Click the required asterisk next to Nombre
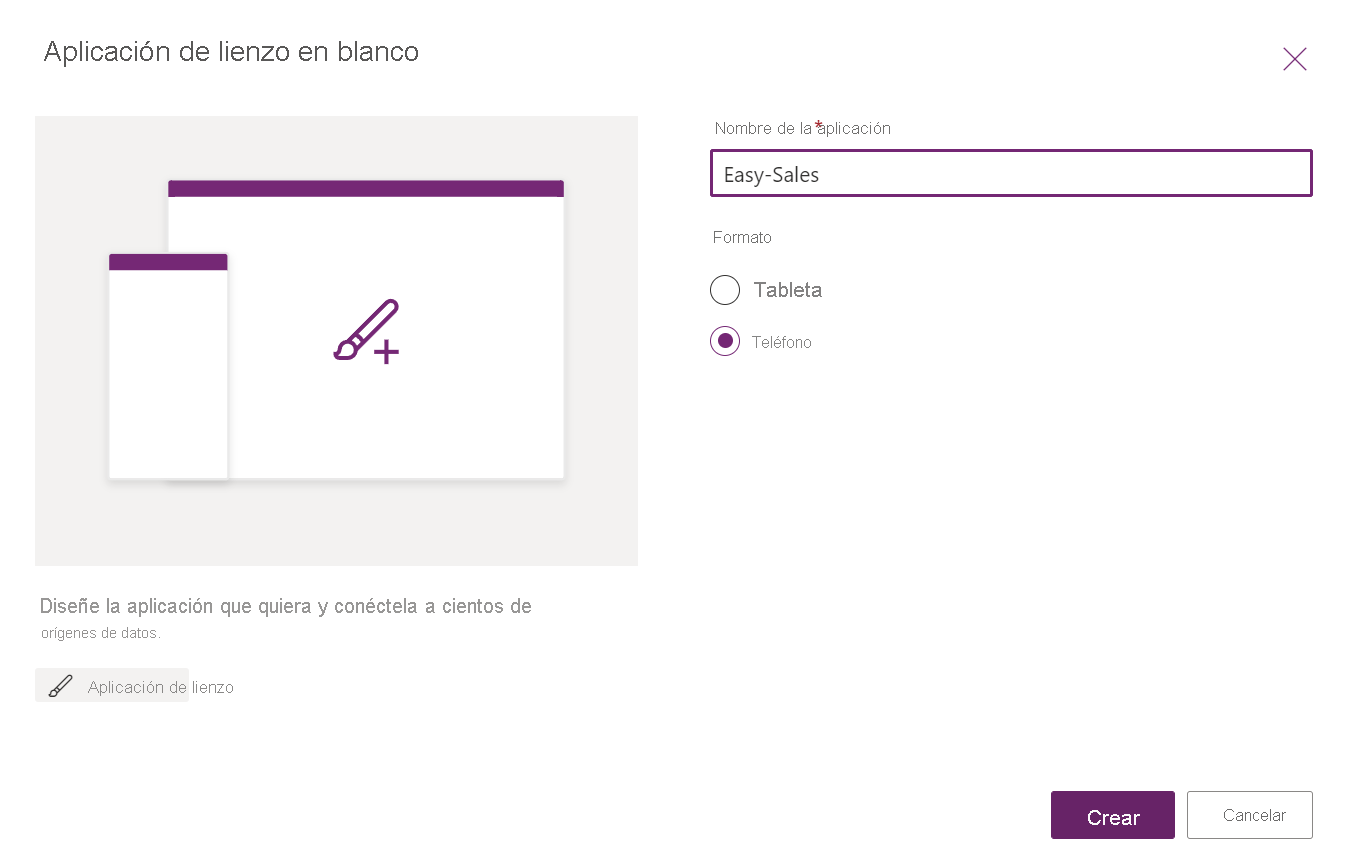 [x=817, y=122]
